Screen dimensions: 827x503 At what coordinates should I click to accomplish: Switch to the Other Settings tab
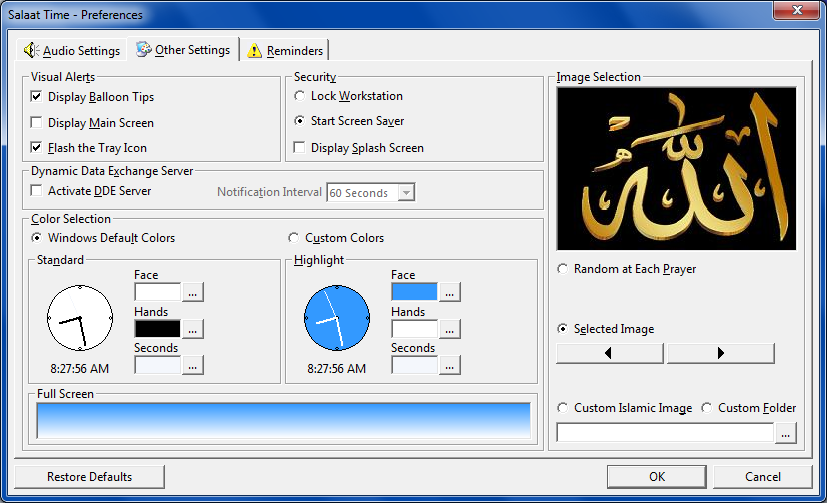tap(183, 50)
